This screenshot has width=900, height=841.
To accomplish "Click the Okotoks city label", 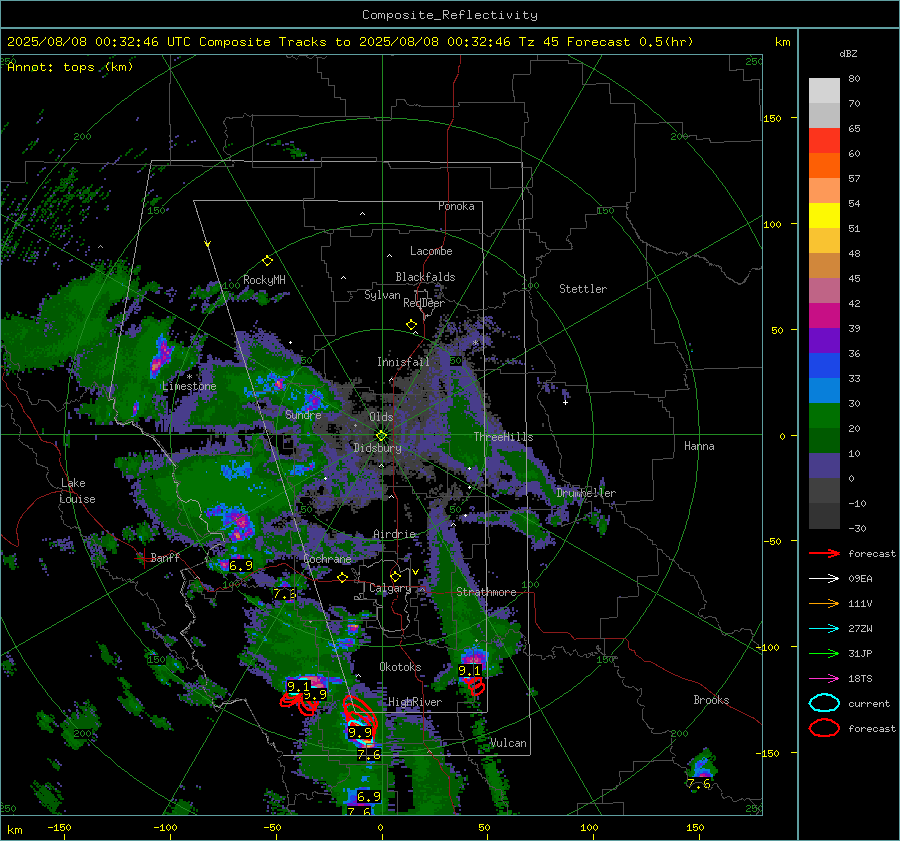I will pos(400,667).
